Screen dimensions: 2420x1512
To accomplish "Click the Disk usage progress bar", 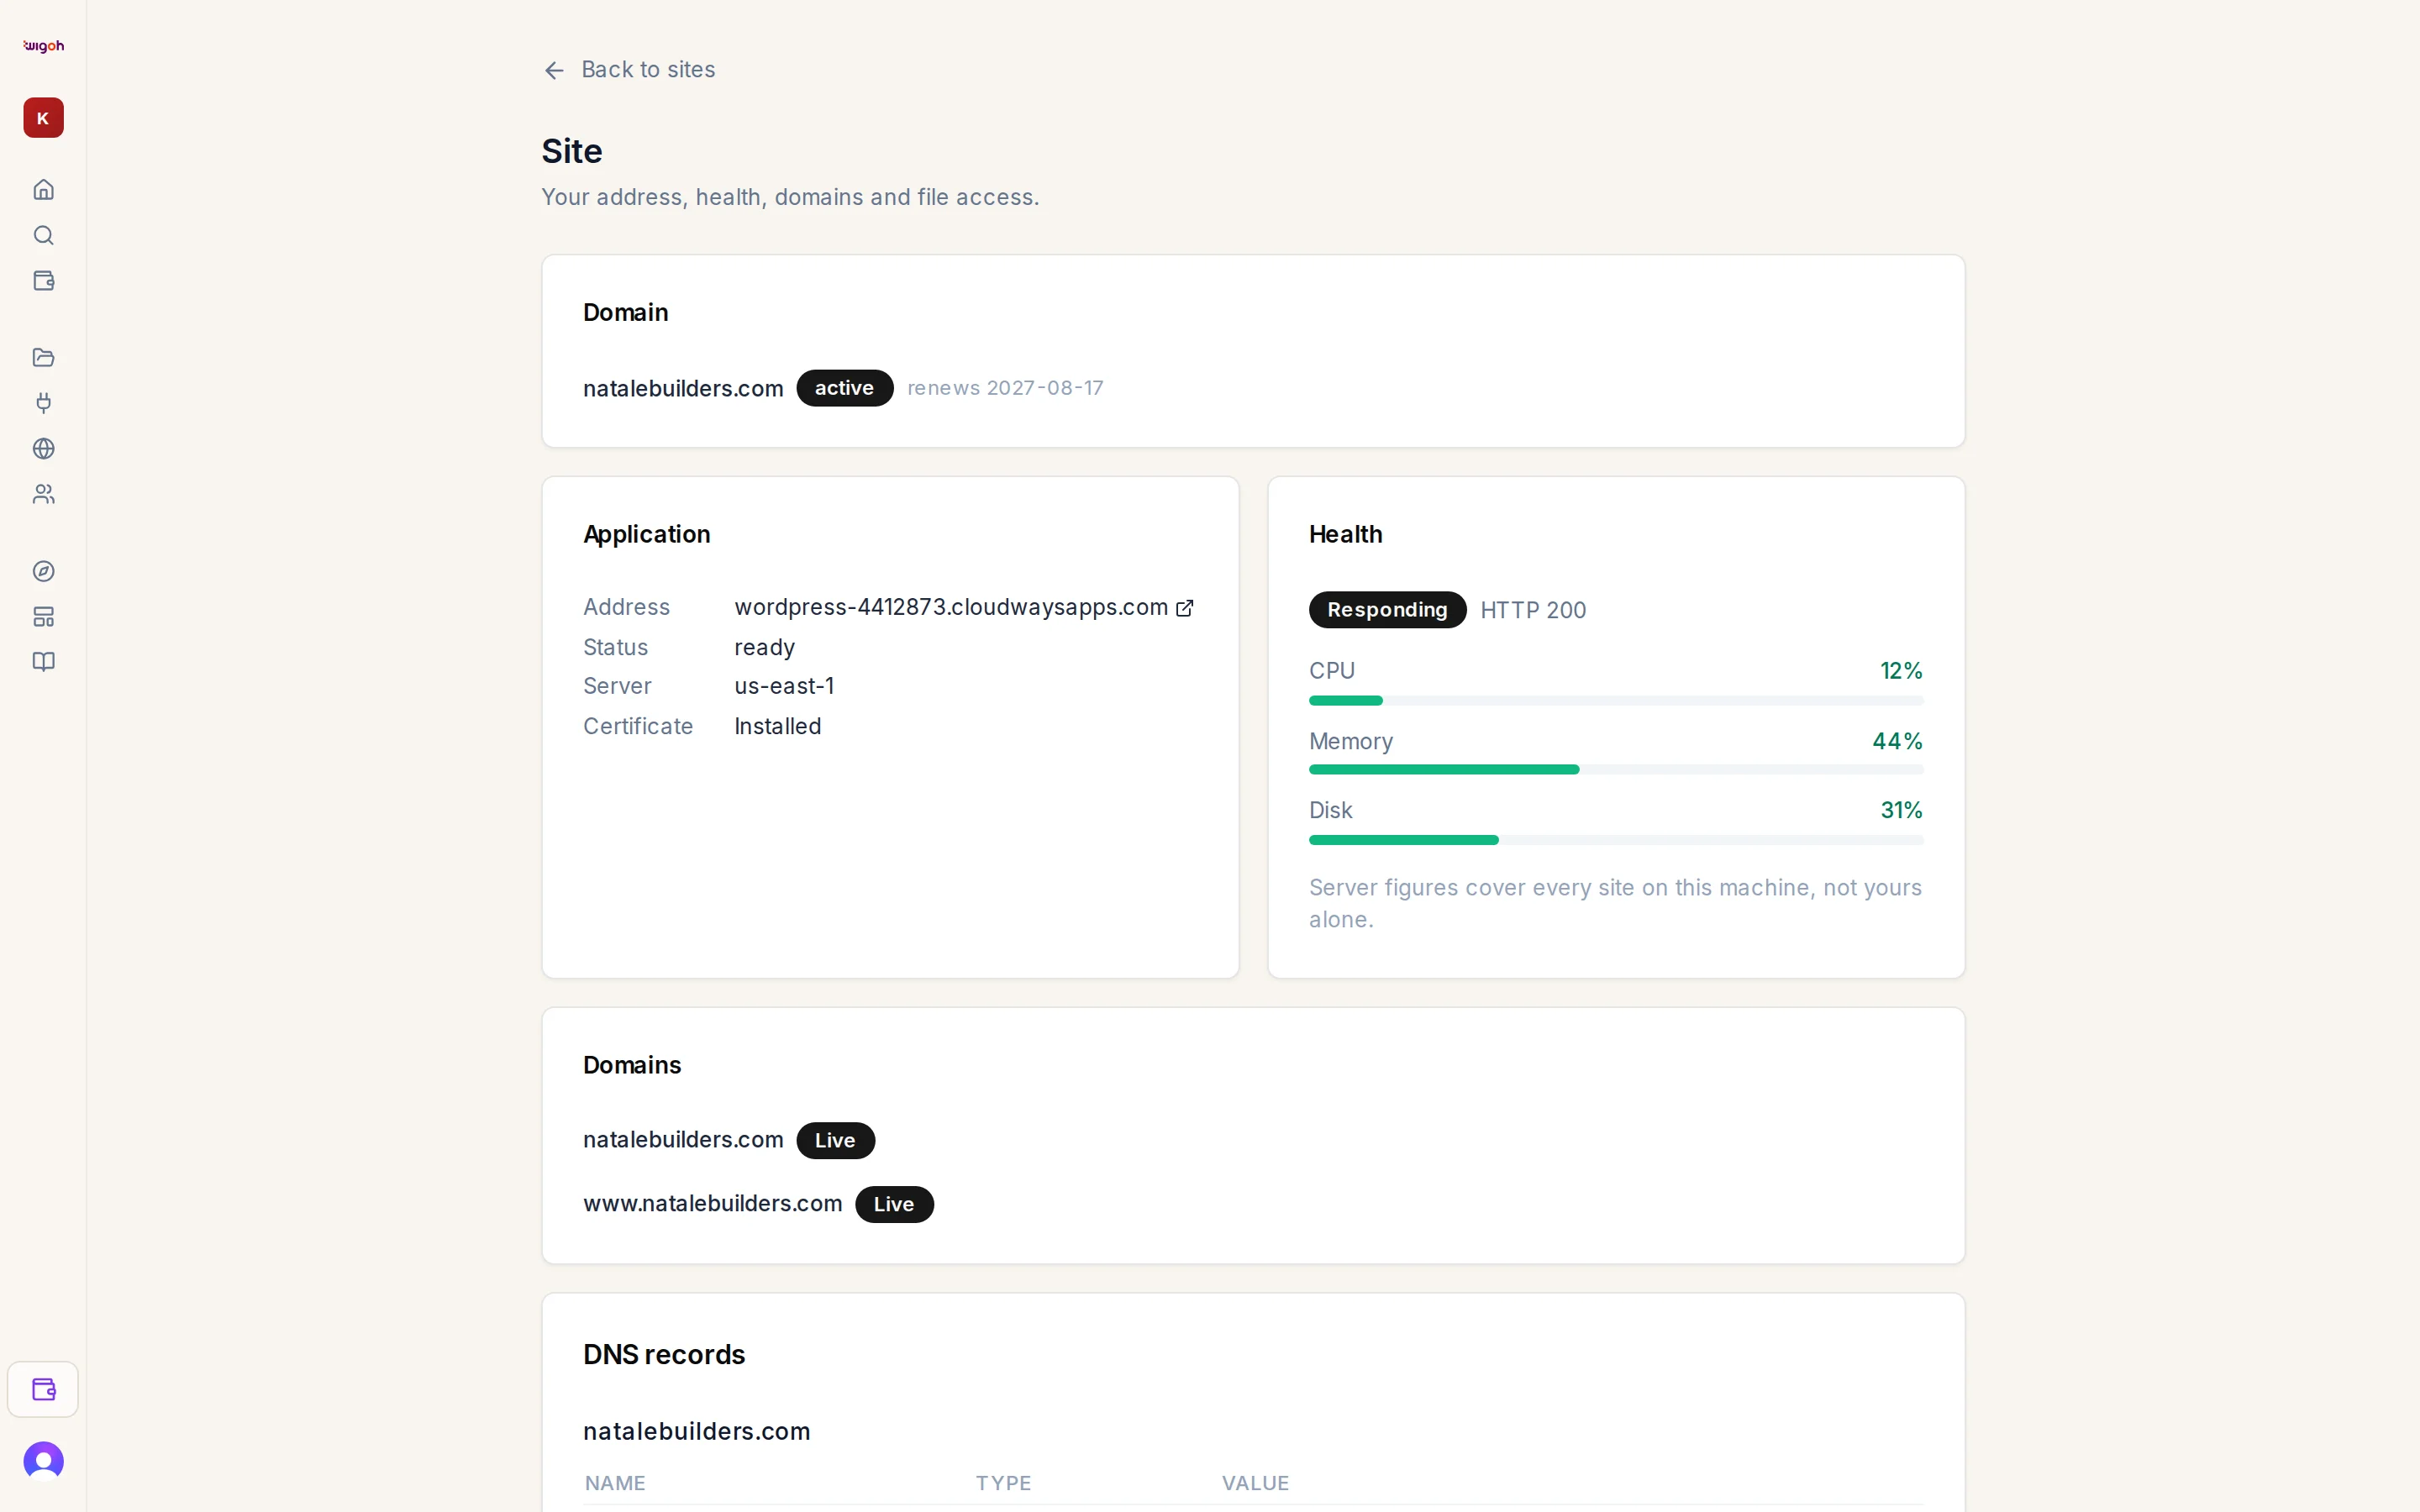I will point(1616,840).
